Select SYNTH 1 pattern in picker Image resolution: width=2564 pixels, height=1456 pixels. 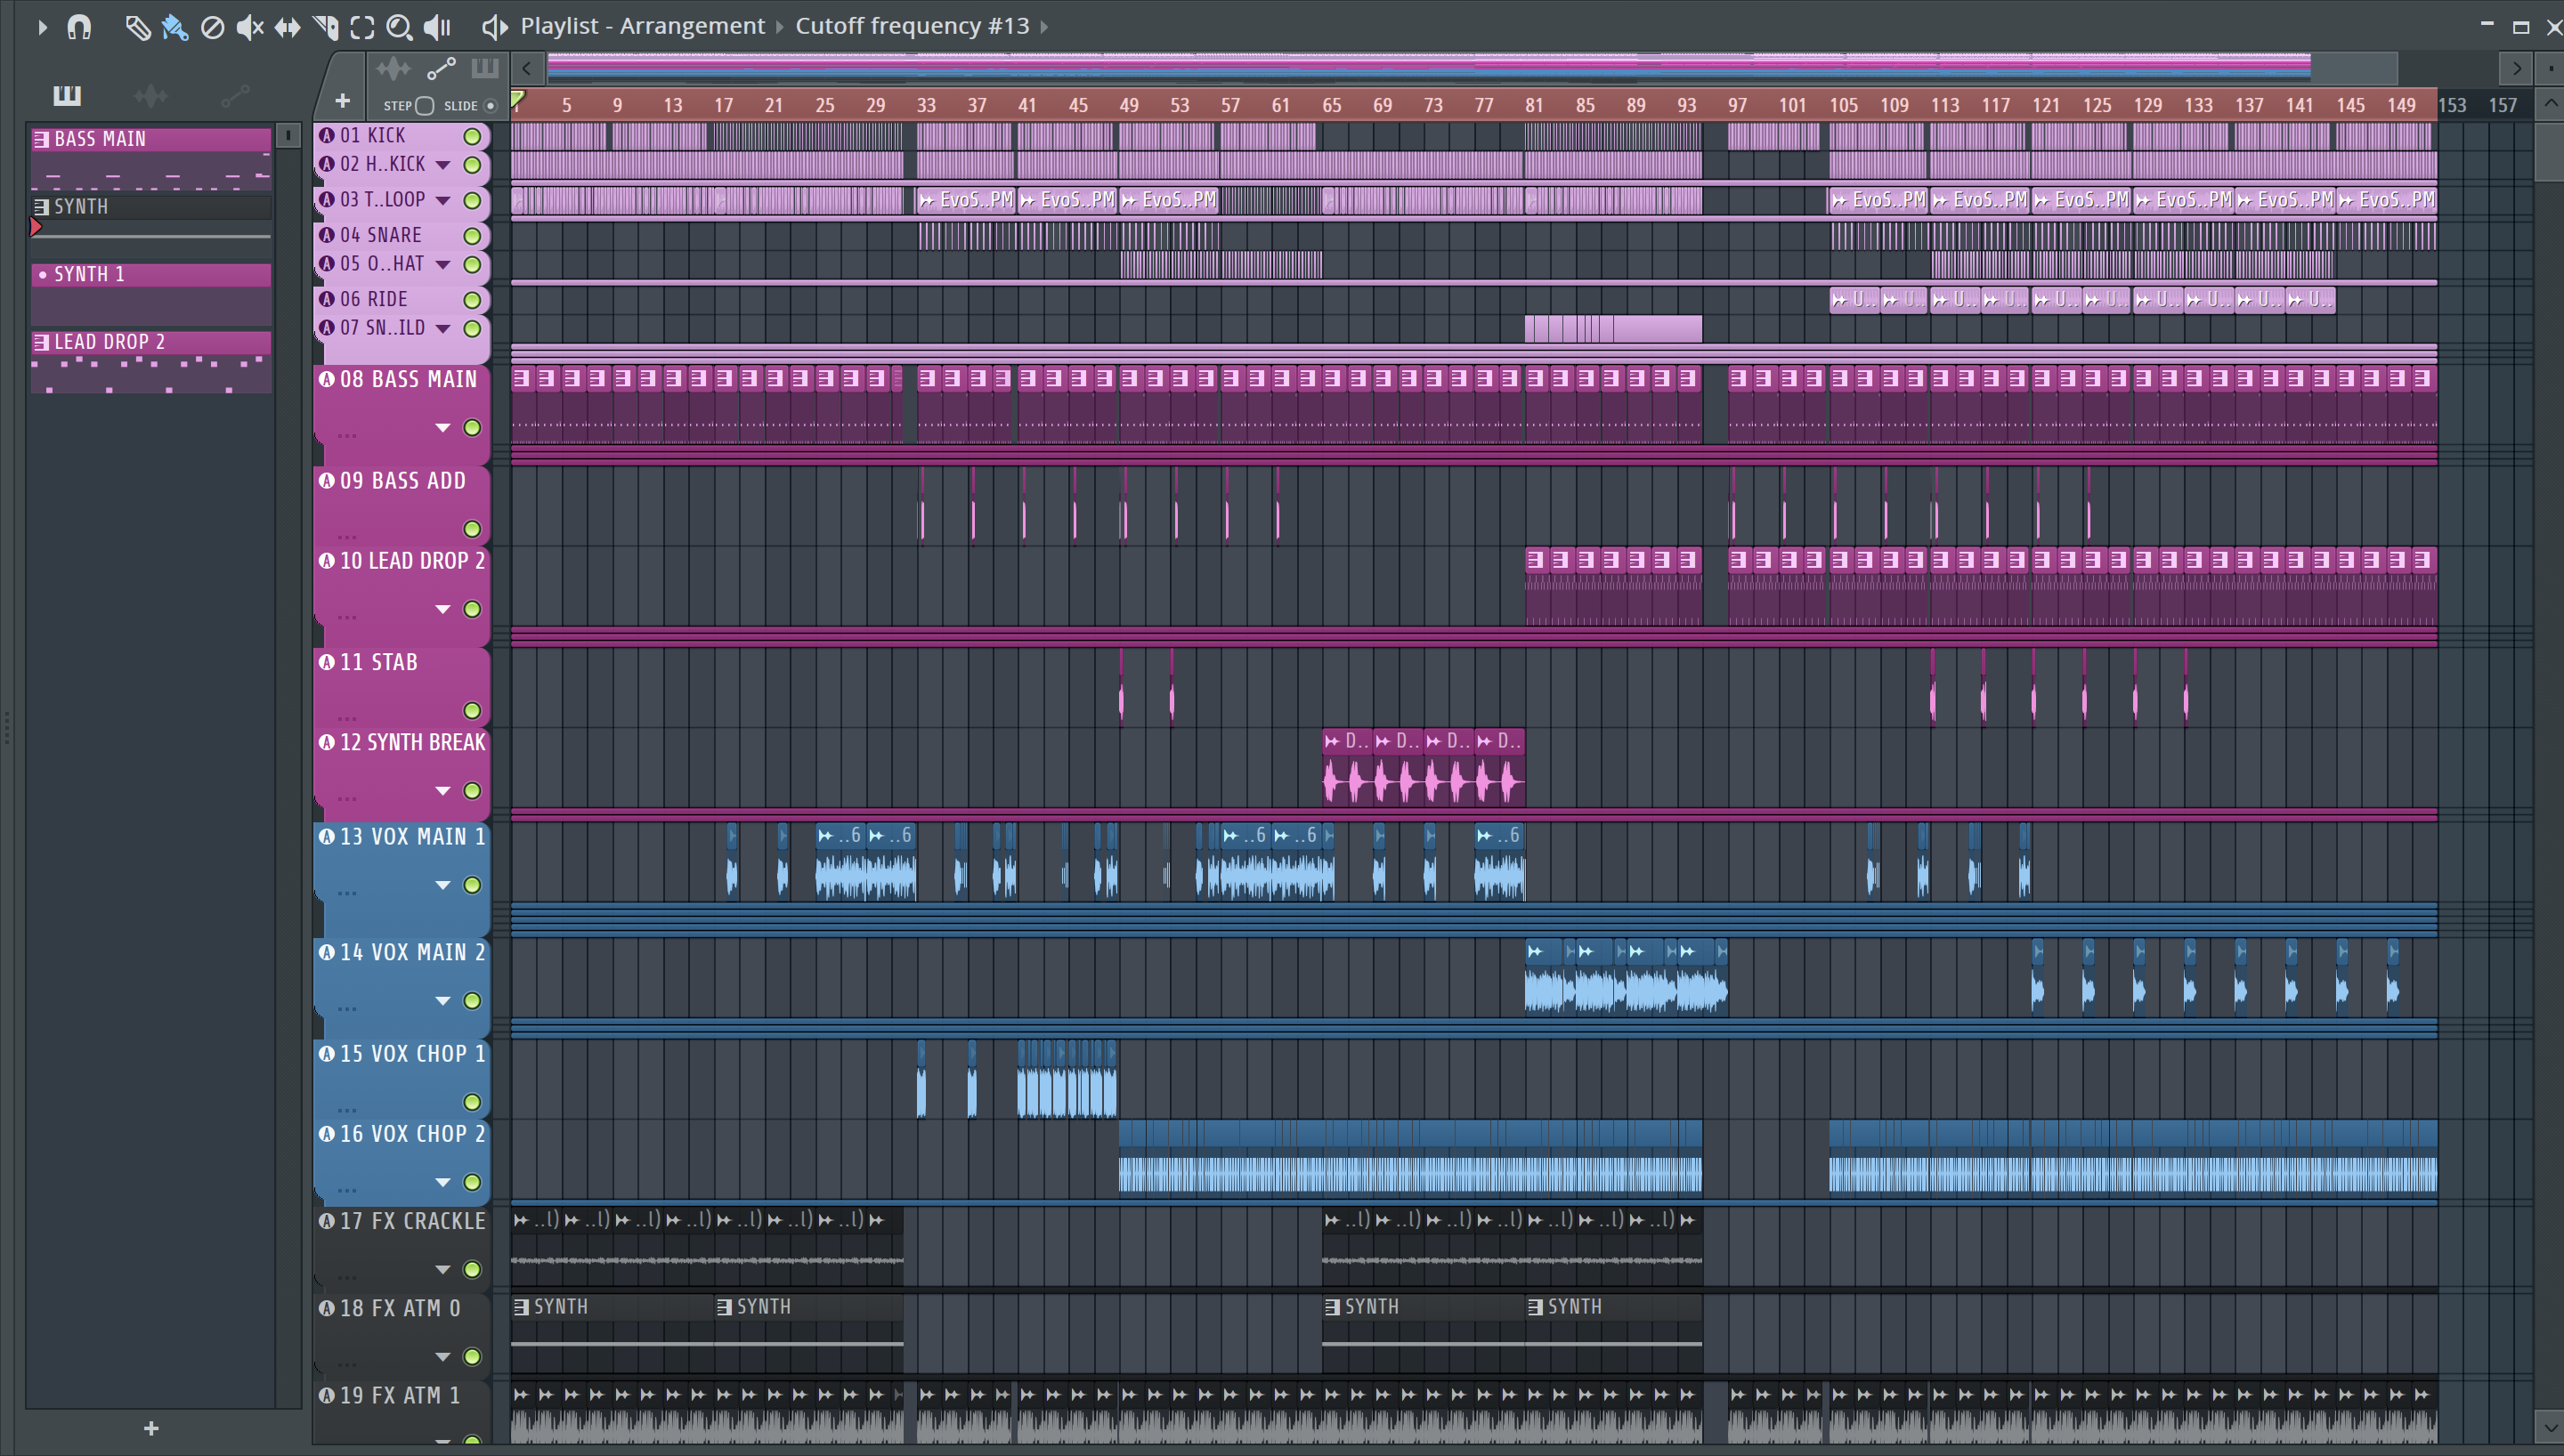151,293
